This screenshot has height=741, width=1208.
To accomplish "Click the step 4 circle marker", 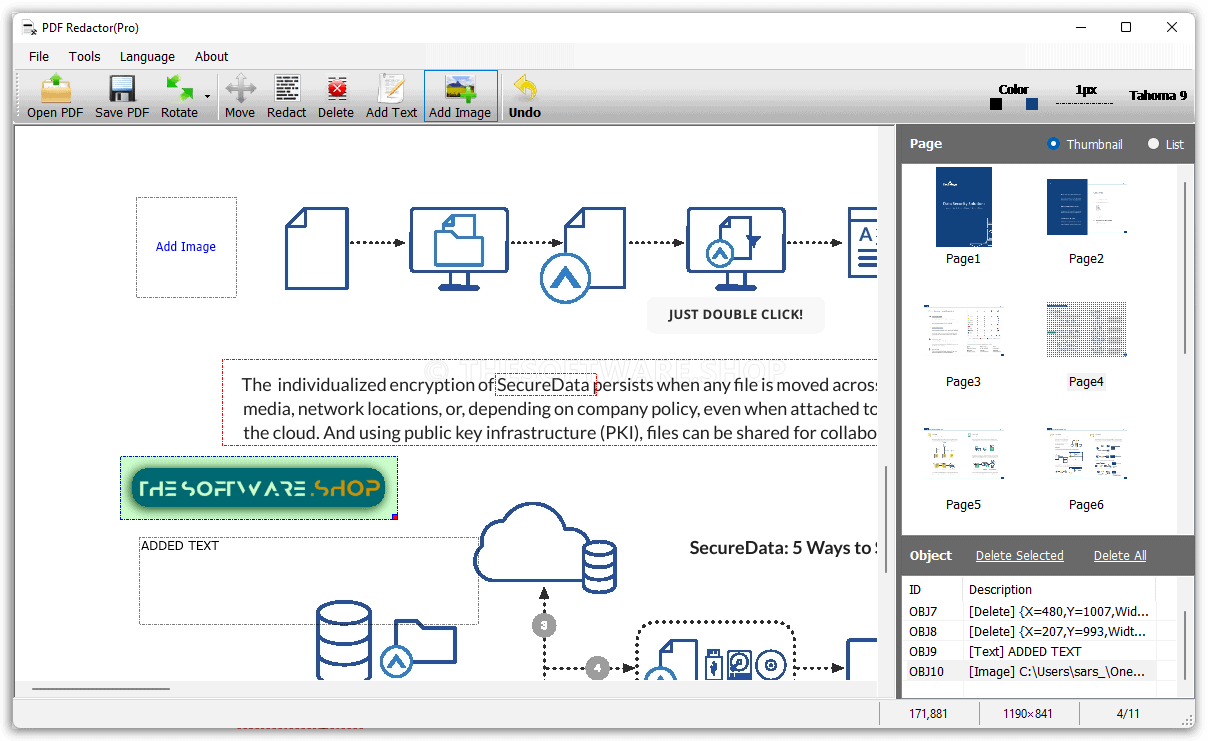I will pyautogui.click(x=597, y=666).
